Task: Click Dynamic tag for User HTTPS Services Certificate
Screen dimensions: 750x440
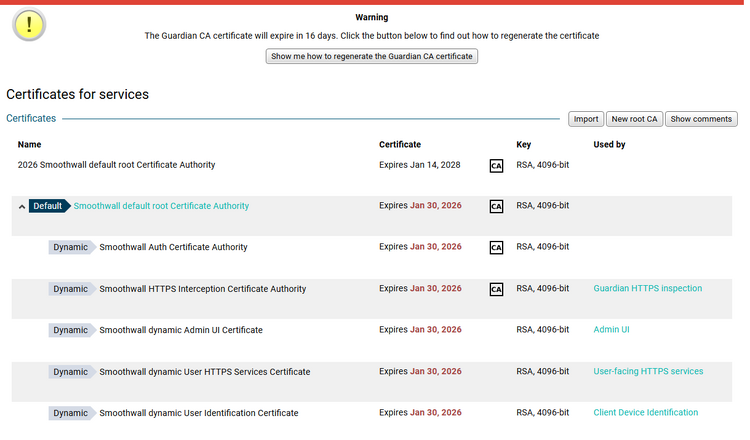Action: point(72,372)
